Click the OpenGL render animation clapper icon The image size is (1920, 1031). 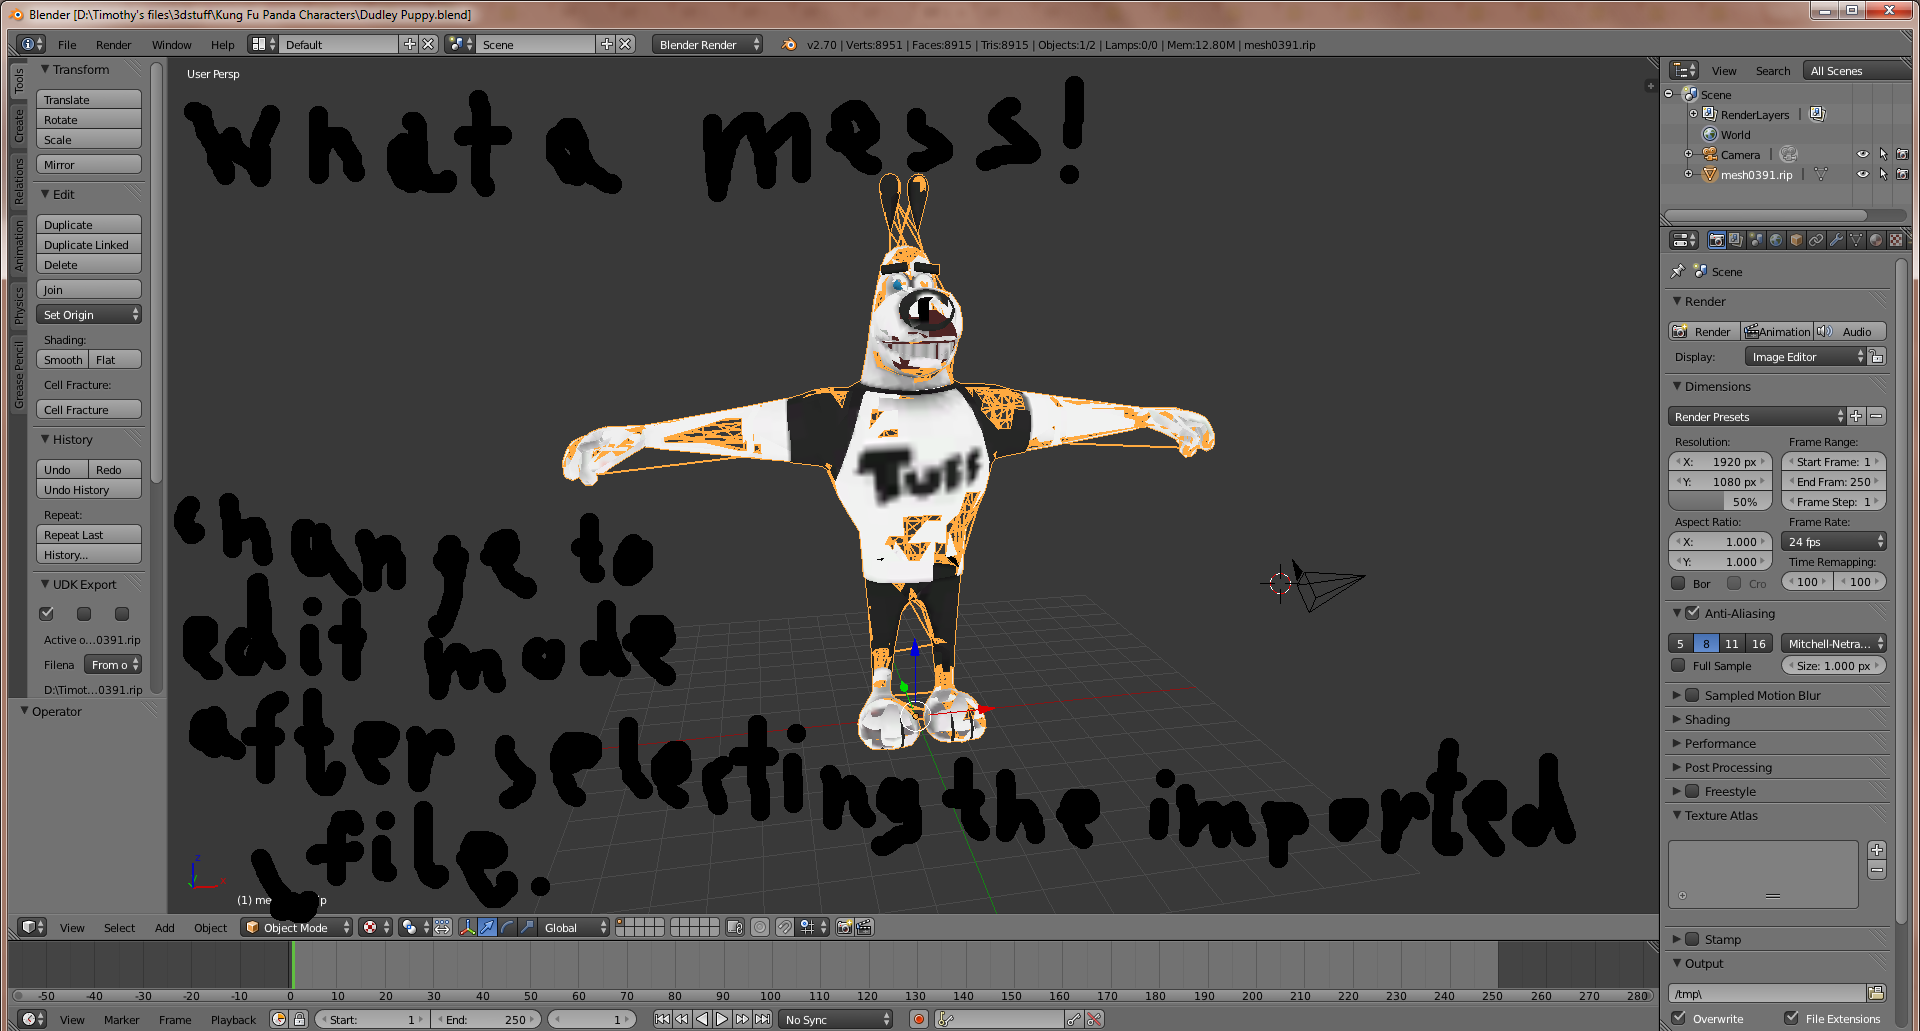(865, 927)
